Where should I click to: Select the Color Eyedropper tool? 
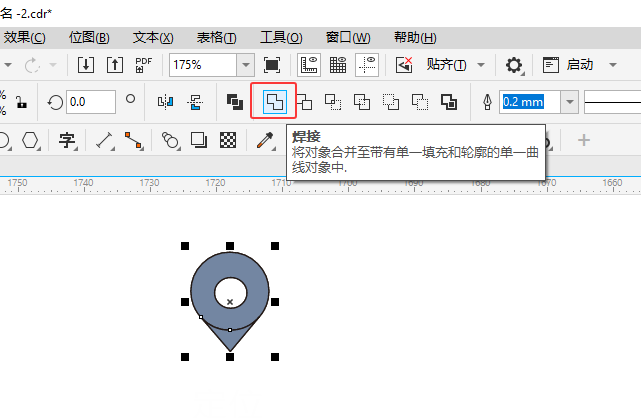[x=264, y=140]
